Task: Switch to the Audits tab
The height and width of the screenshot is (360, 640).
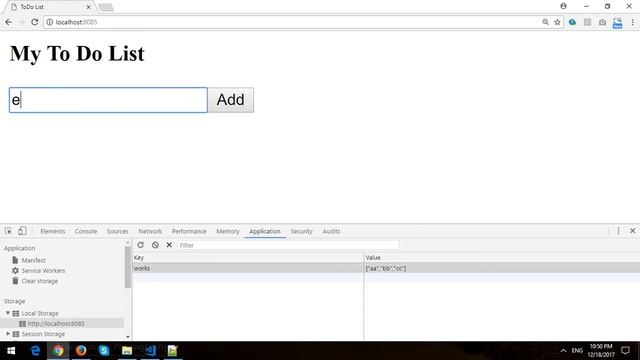Action: (331, 231)
